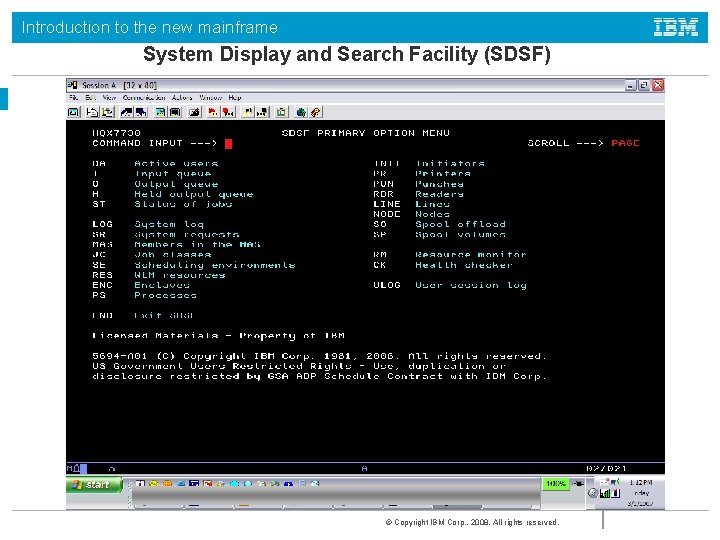This screenshot has height=540, width=720.
Task: Click the RM Resource monitor option
Action: click(x=450, y=254)
